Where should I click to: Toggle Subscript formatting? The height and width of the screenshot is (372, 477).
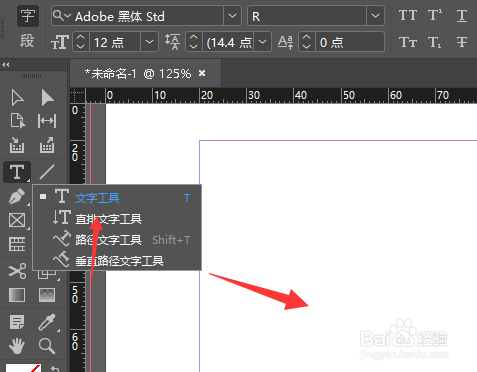435,42
